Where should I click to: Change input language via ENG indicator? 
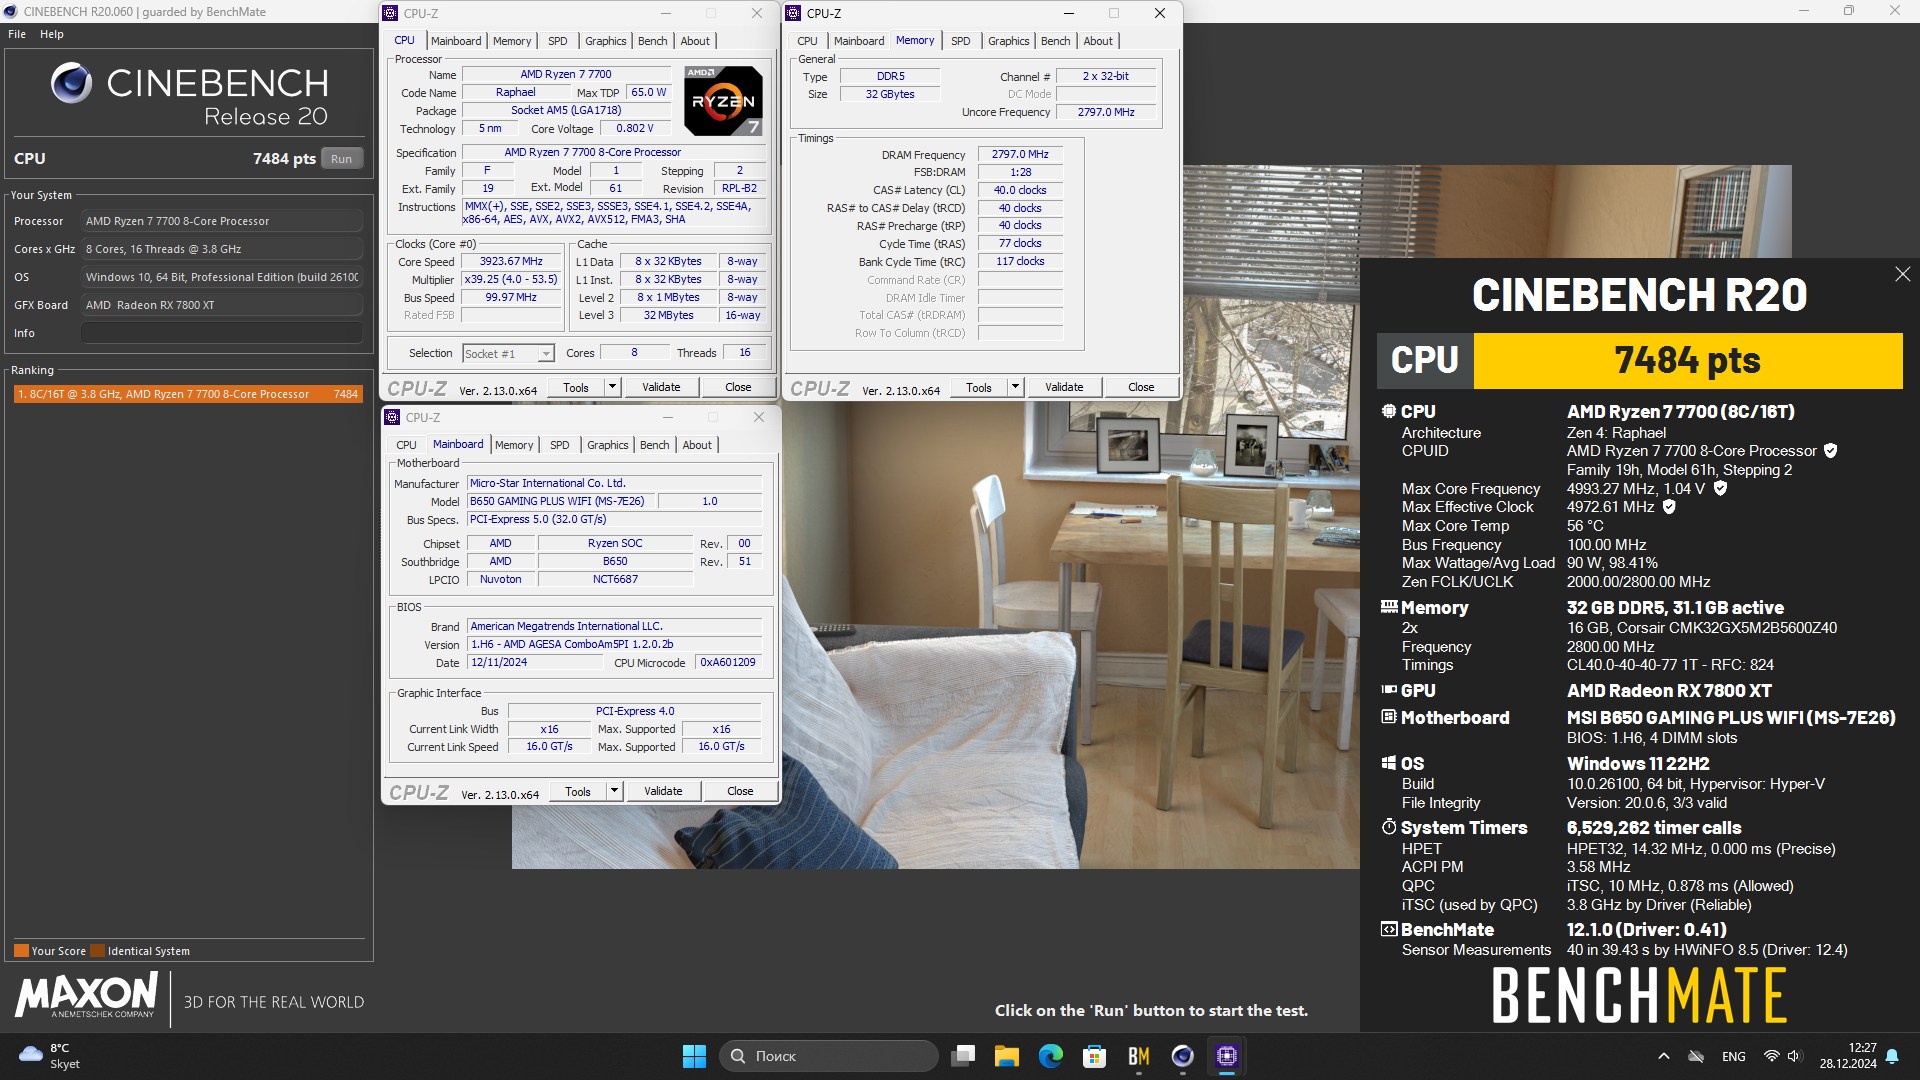tap(1734, 1056)
